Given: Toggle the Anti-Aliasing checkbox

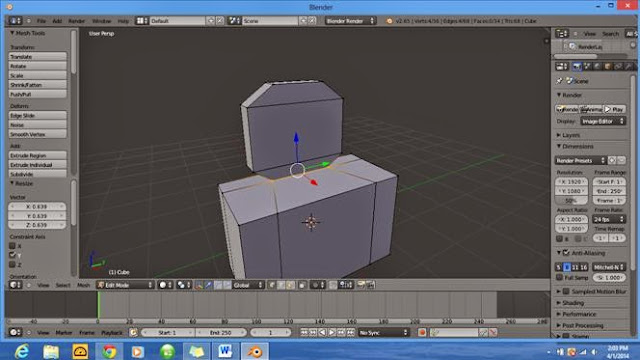Looking at the screenshot, I should coord(566,253).
